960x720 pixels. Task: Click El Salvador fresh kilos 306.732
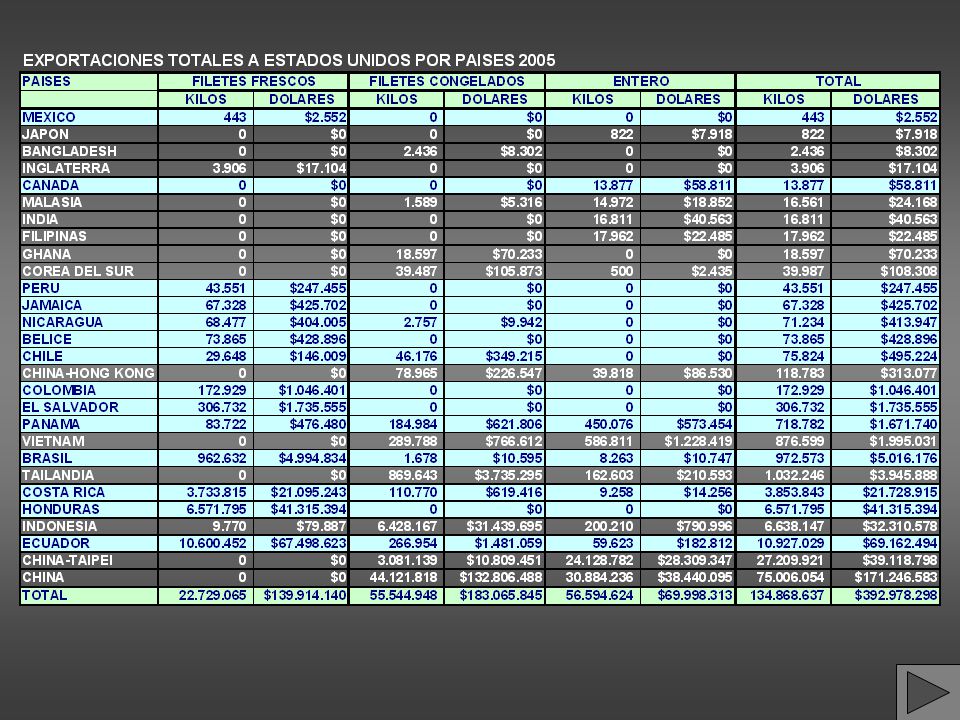(x=222, y=407)
